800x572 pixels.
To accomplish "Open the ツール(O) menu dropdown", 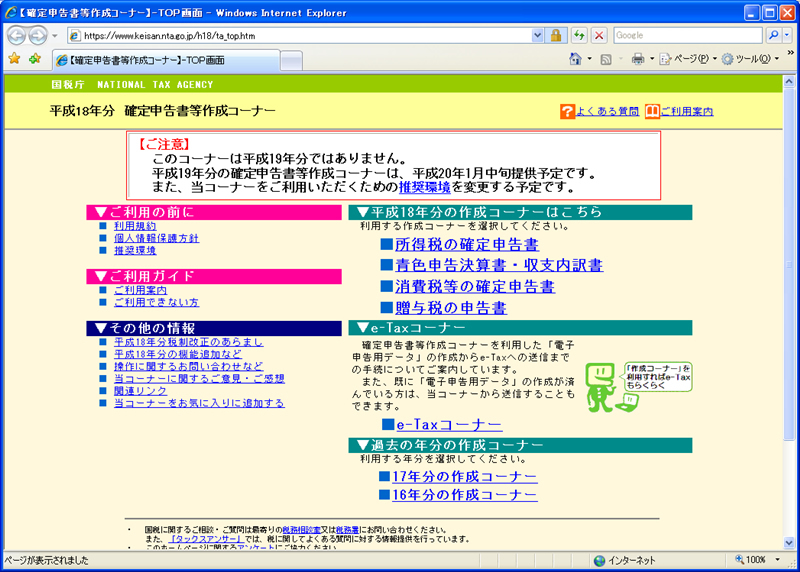I will point(749,59).
